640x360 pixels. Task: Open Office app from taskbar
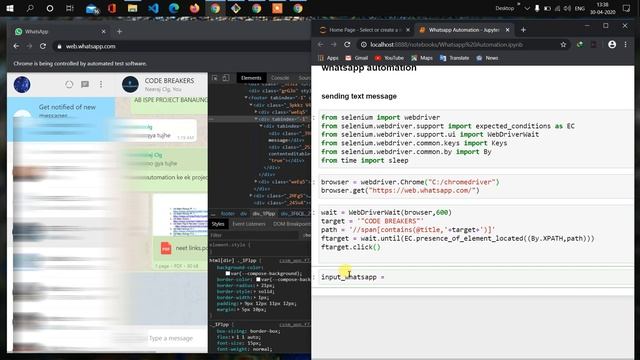pyautogui.click(x=111, y=8)
